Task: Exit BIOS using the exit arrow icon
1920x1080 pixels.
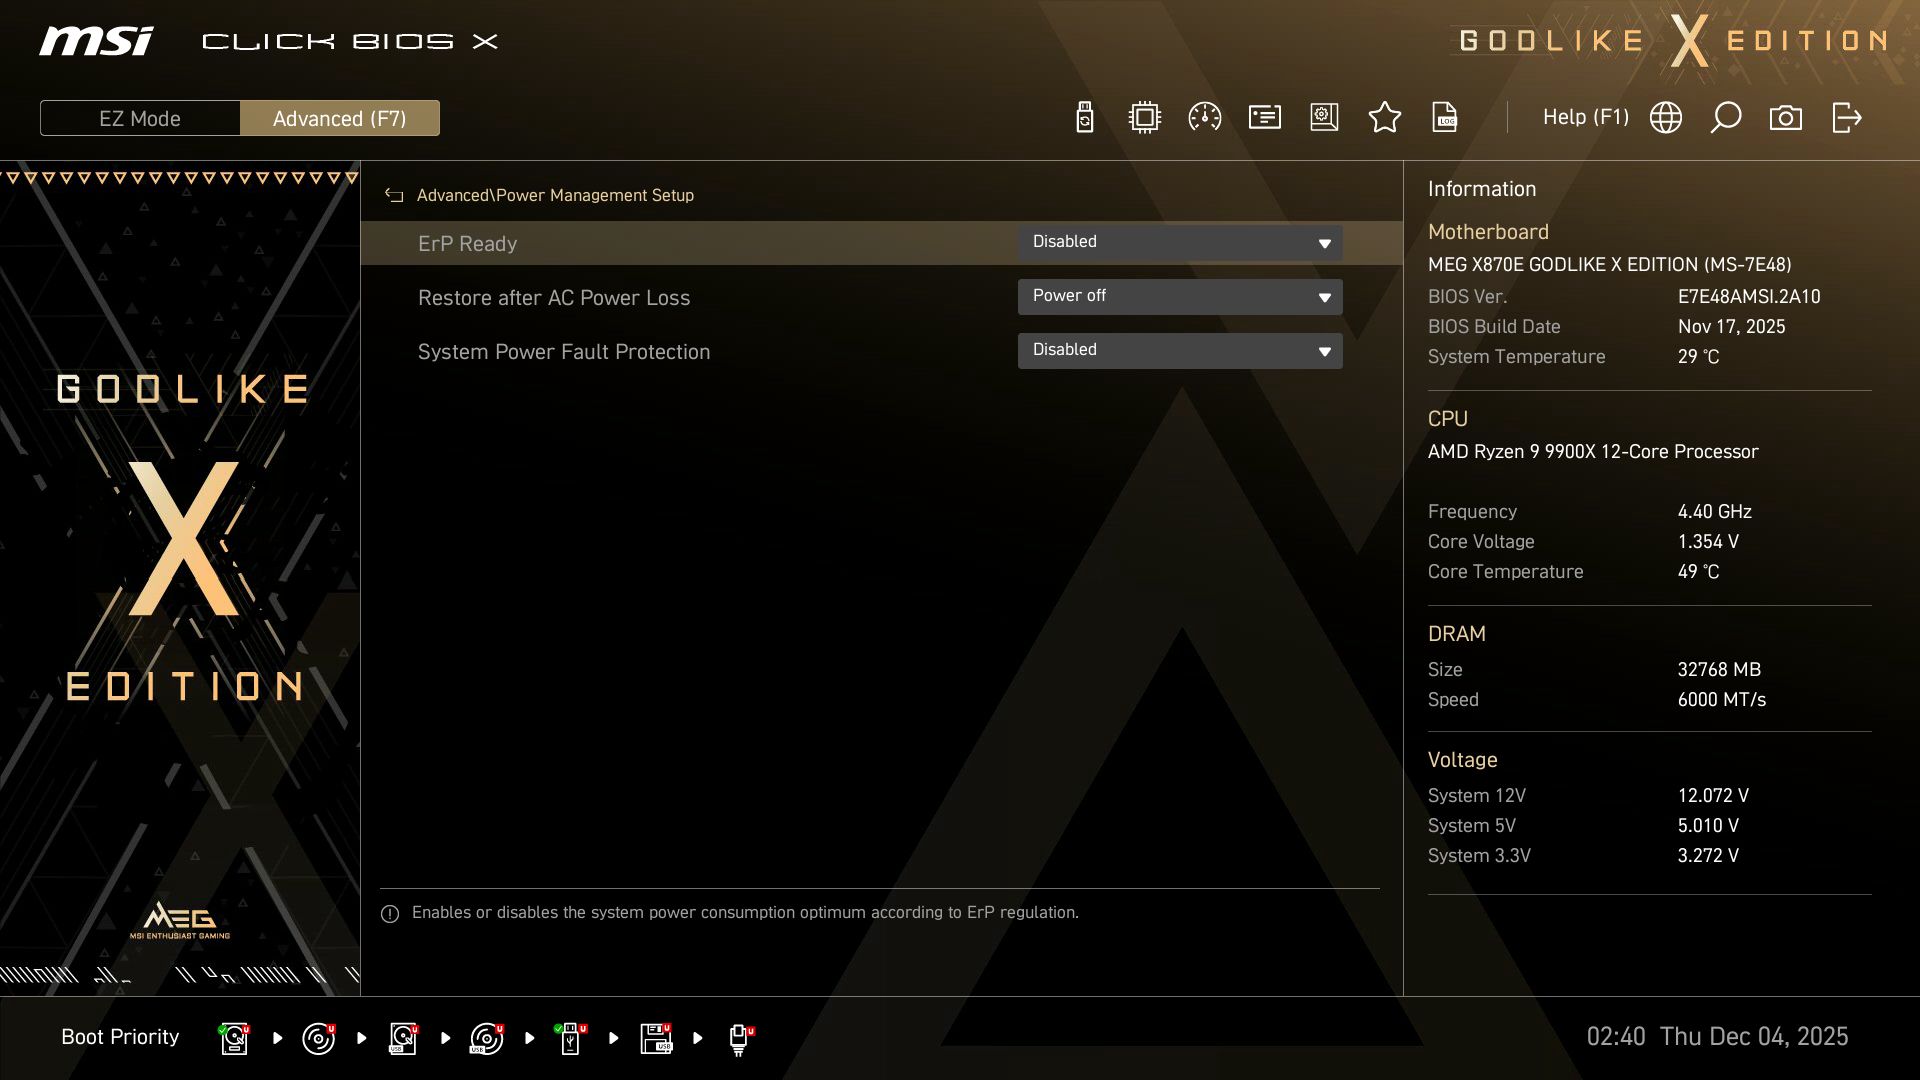Action: pos(1846,117)
